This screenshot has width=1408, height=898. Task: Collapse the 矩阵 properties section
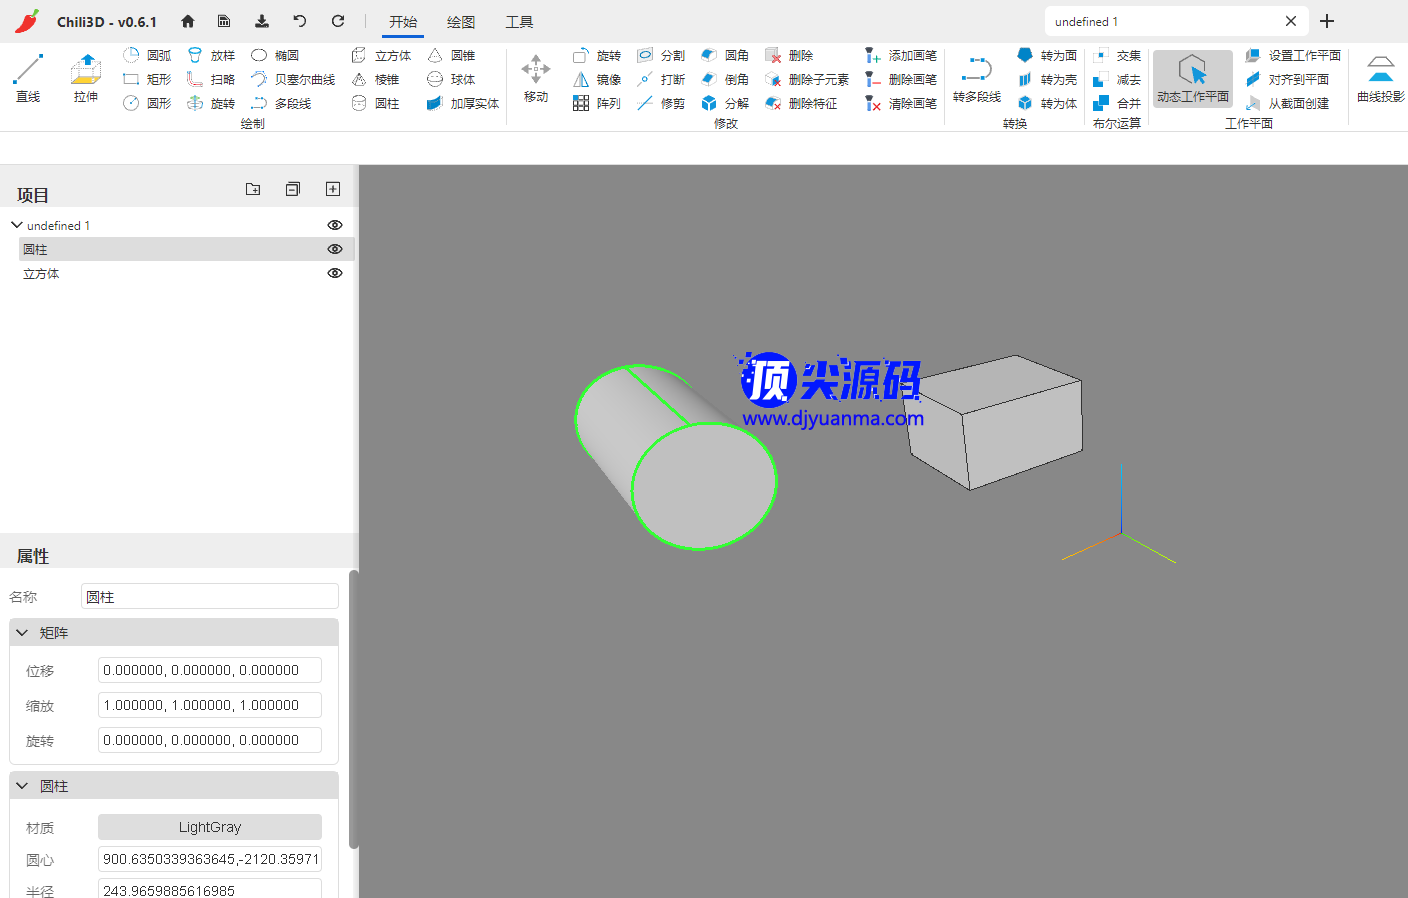coord(22,633)
